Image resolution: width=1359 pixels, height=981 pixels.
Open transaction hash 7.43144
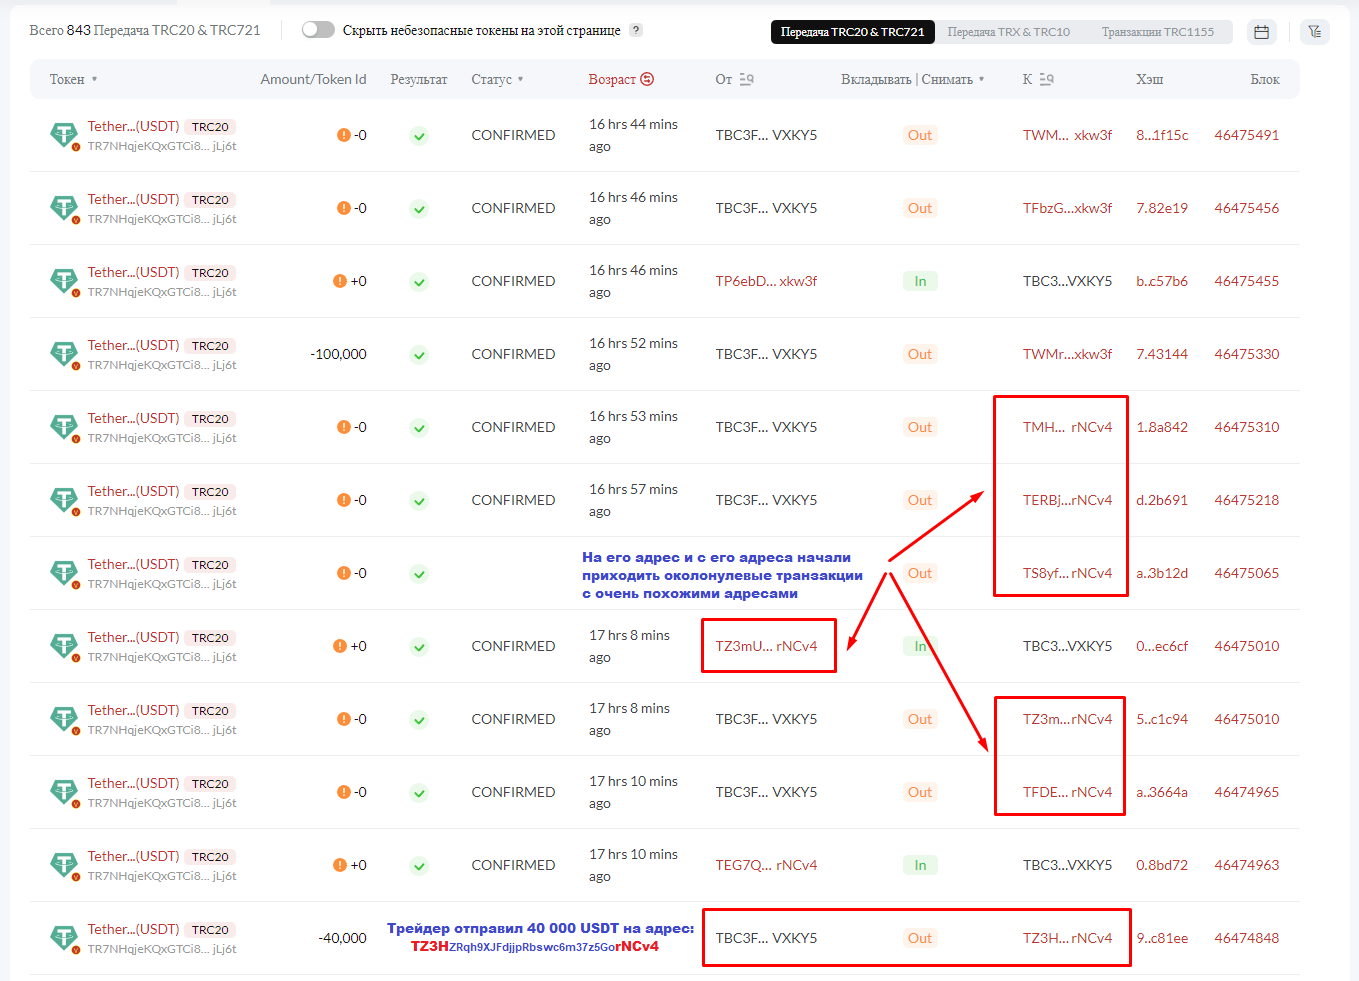(x=1162, y=354)
